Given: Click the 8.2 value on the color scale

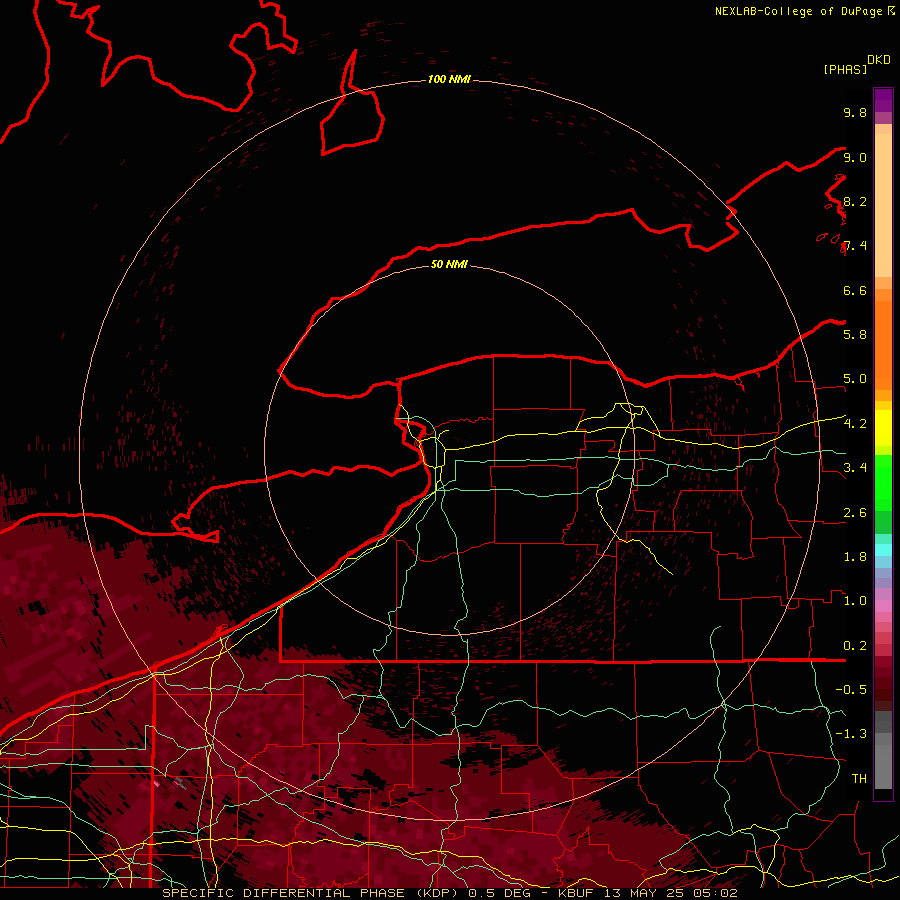Looking at the screenshot, I should pyautogui.click(x=855, y=201).
